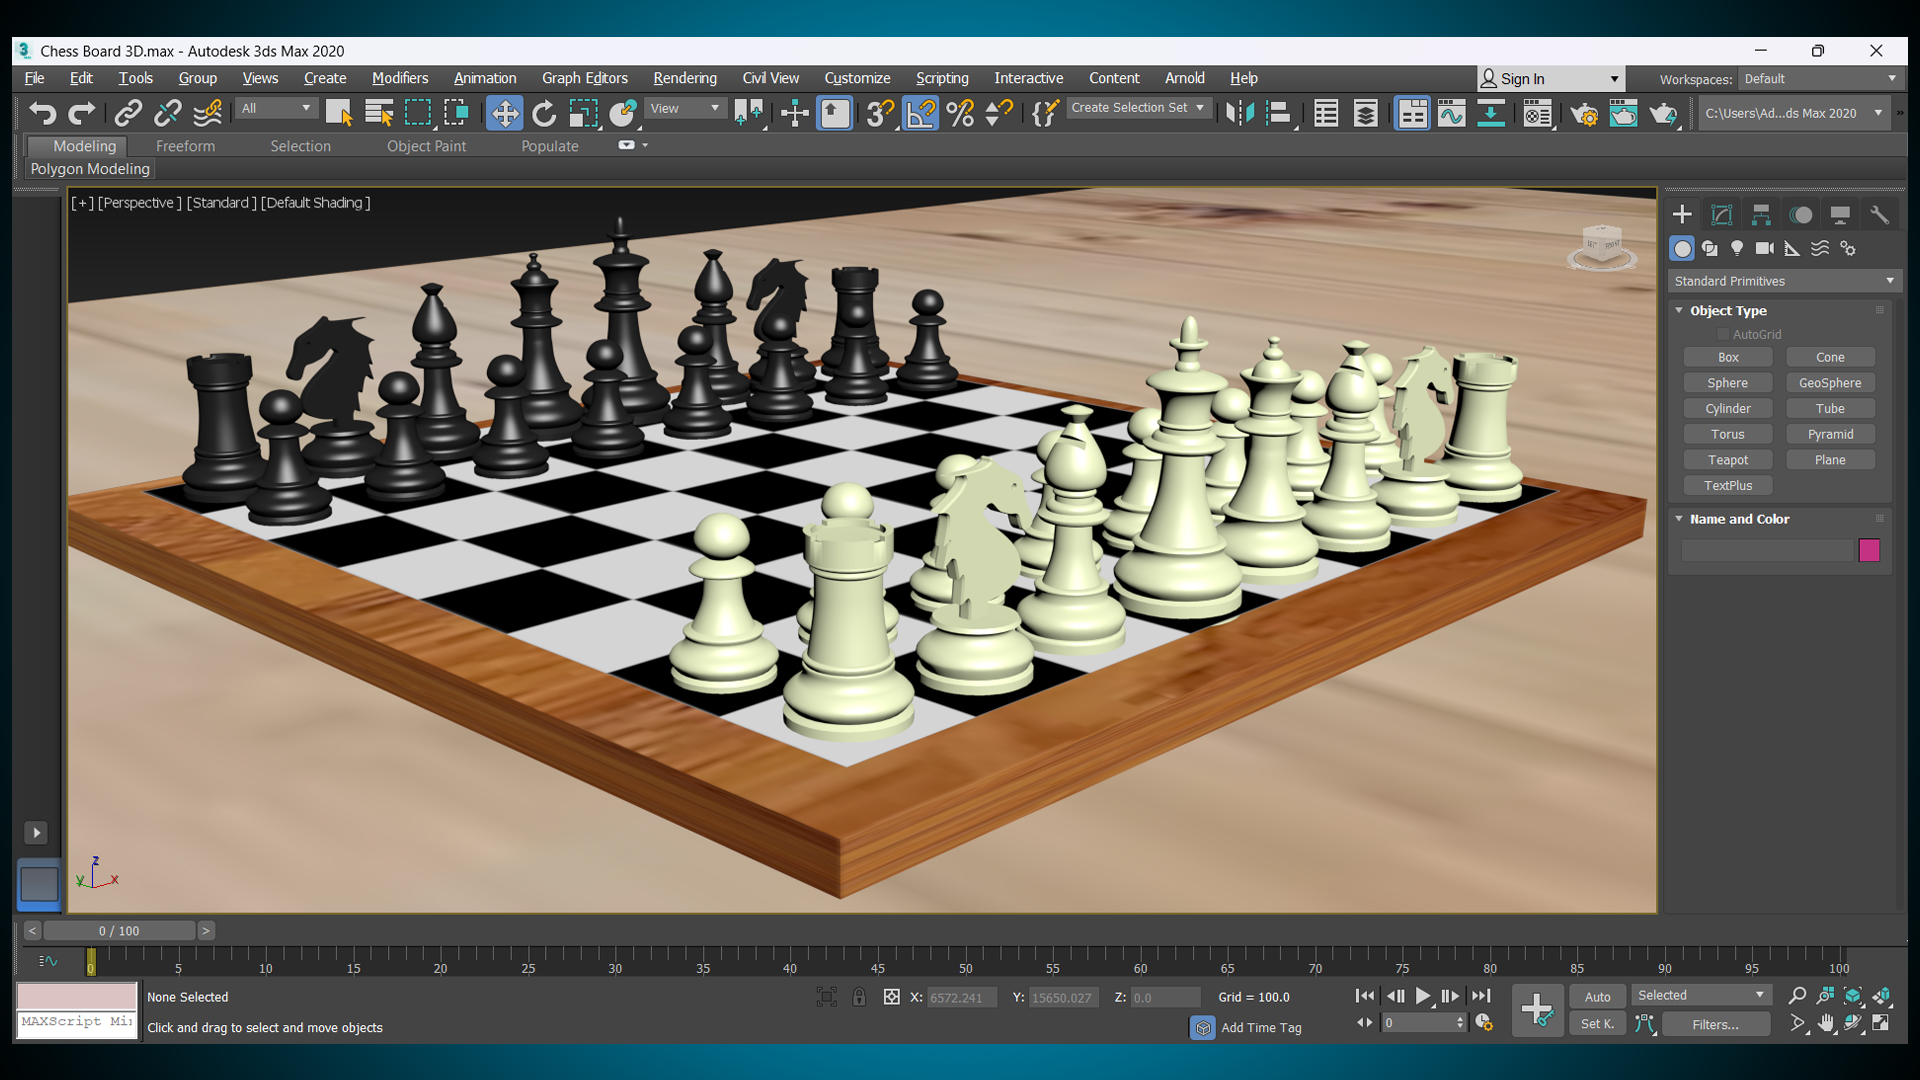Open the Render Setup dialog
The width and height of the screenshot is (1920, 1080).
[1584, 113]
